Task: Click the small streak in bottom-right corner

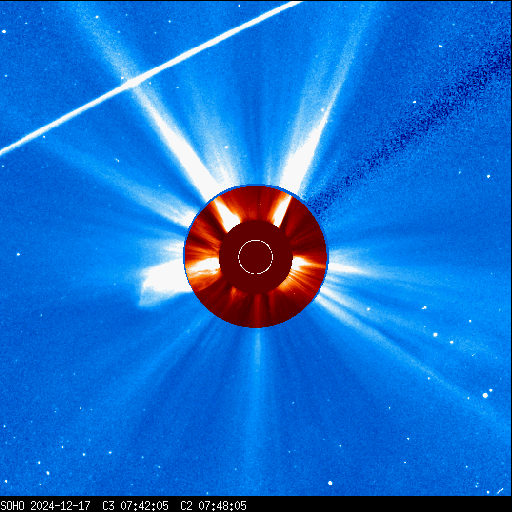Action: (500, 491)
